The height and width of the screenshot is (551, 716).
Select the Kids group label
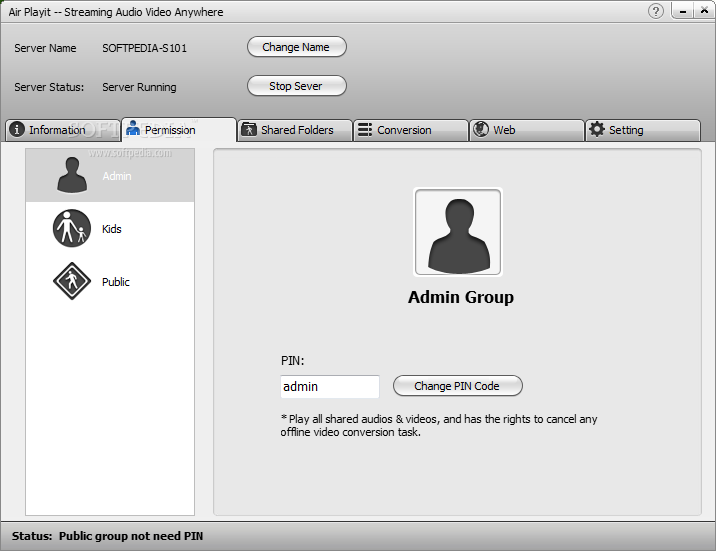[x=112, y=229]
